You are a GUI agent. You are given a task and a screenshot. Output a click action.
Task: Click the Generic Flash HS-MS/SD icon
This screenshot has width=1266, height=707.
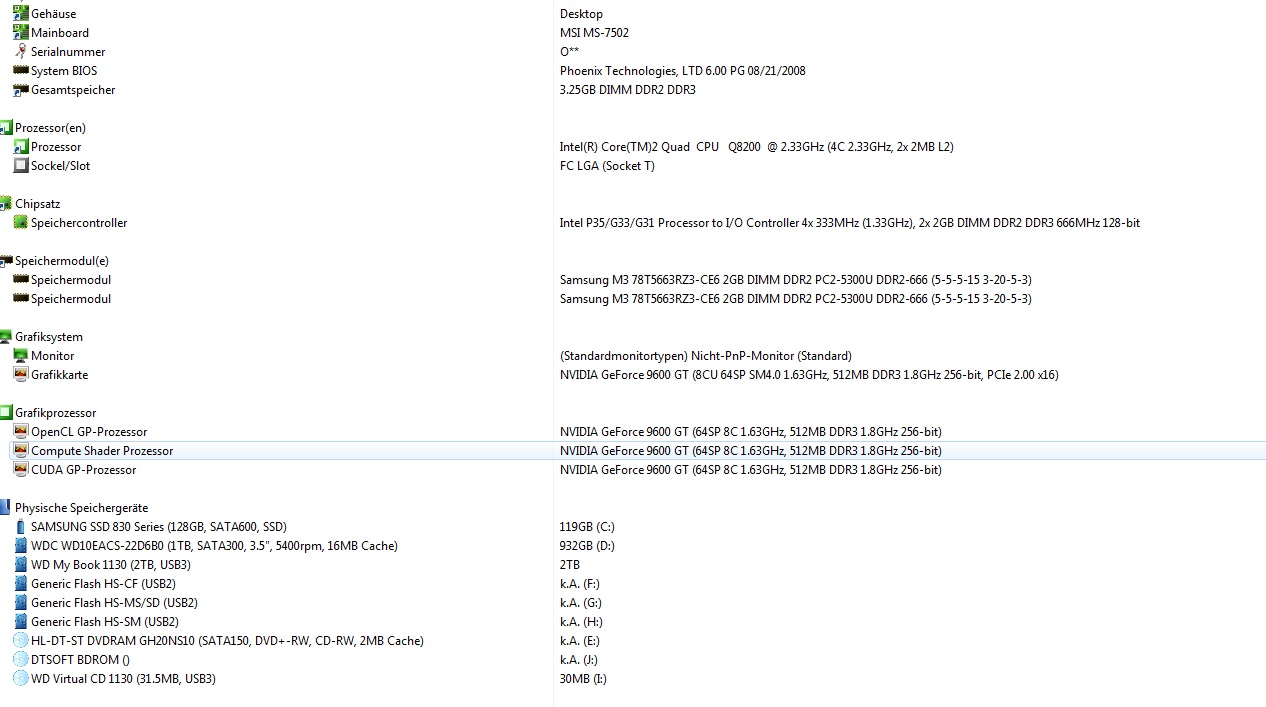(21, 603)
